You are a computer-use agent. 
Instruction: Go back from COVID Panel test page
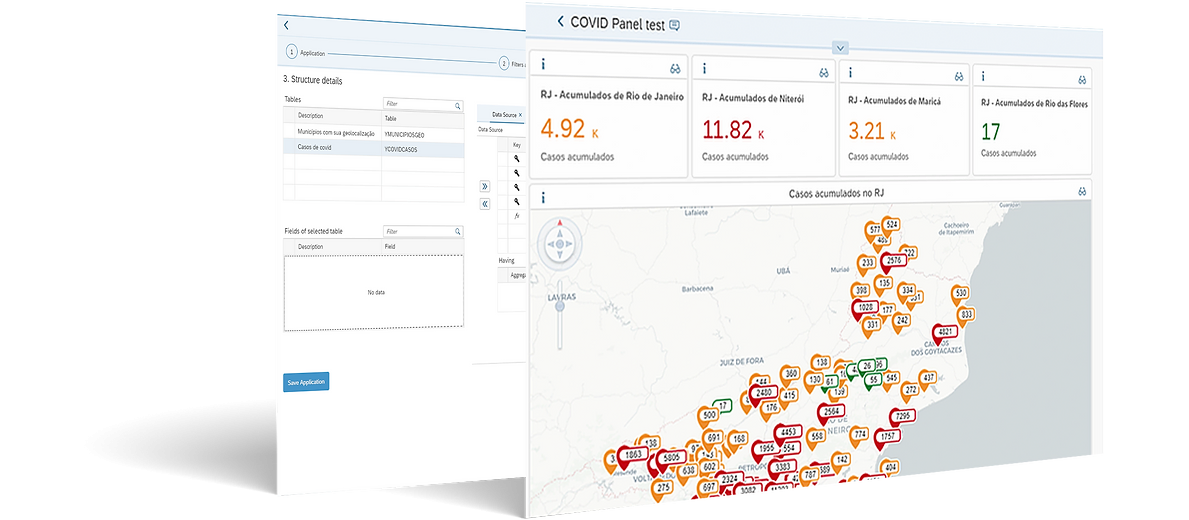561,22
